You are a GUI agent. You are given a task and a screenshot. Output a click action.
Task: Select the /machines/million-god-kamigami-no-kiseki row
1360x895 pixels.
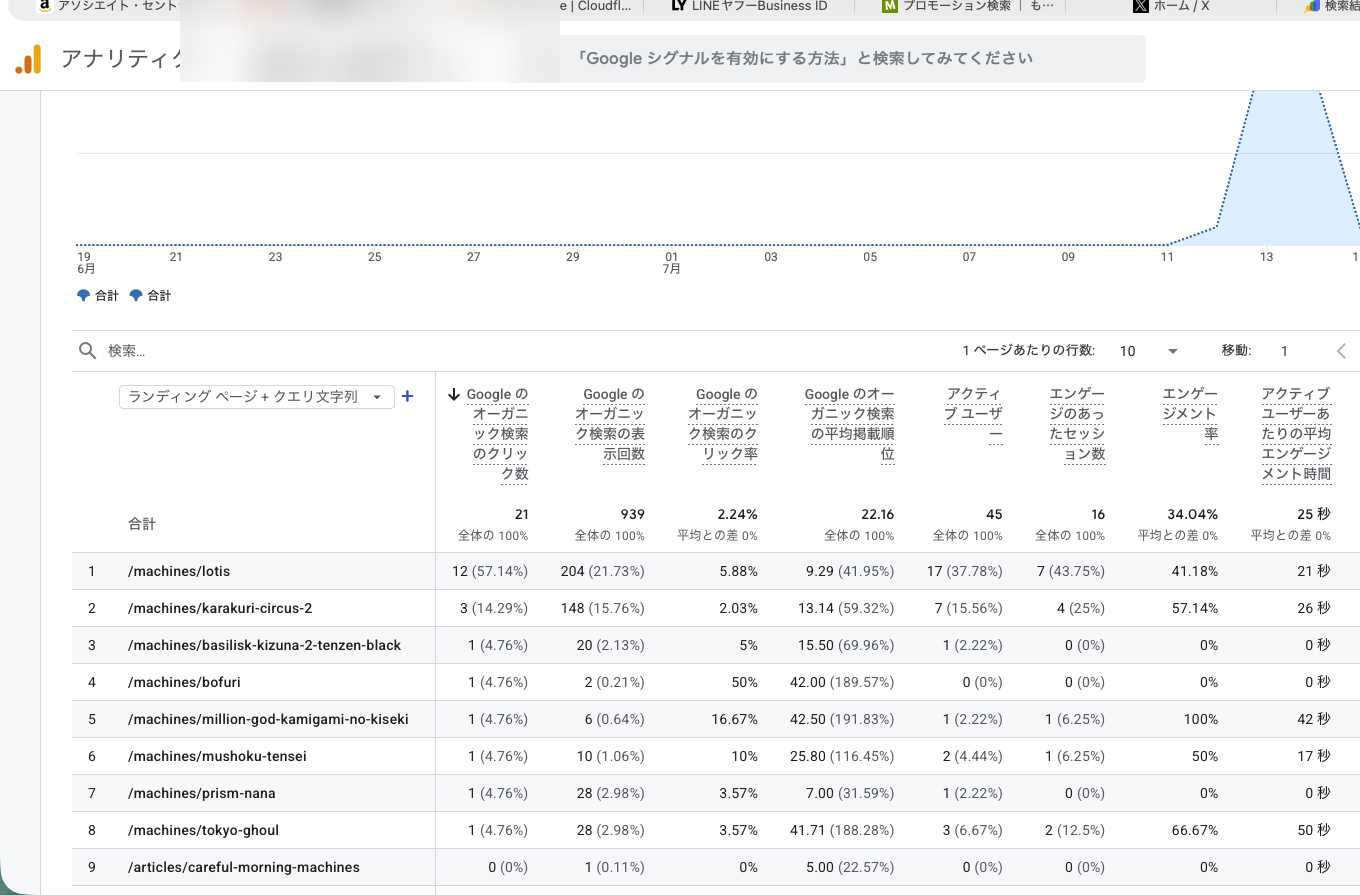click(716, 719)
